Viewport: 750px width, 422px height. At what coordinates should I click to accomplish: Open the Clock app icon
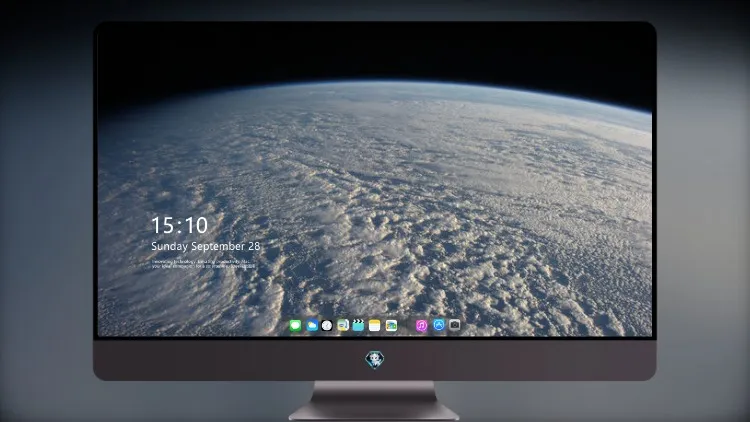click(327, 326)
